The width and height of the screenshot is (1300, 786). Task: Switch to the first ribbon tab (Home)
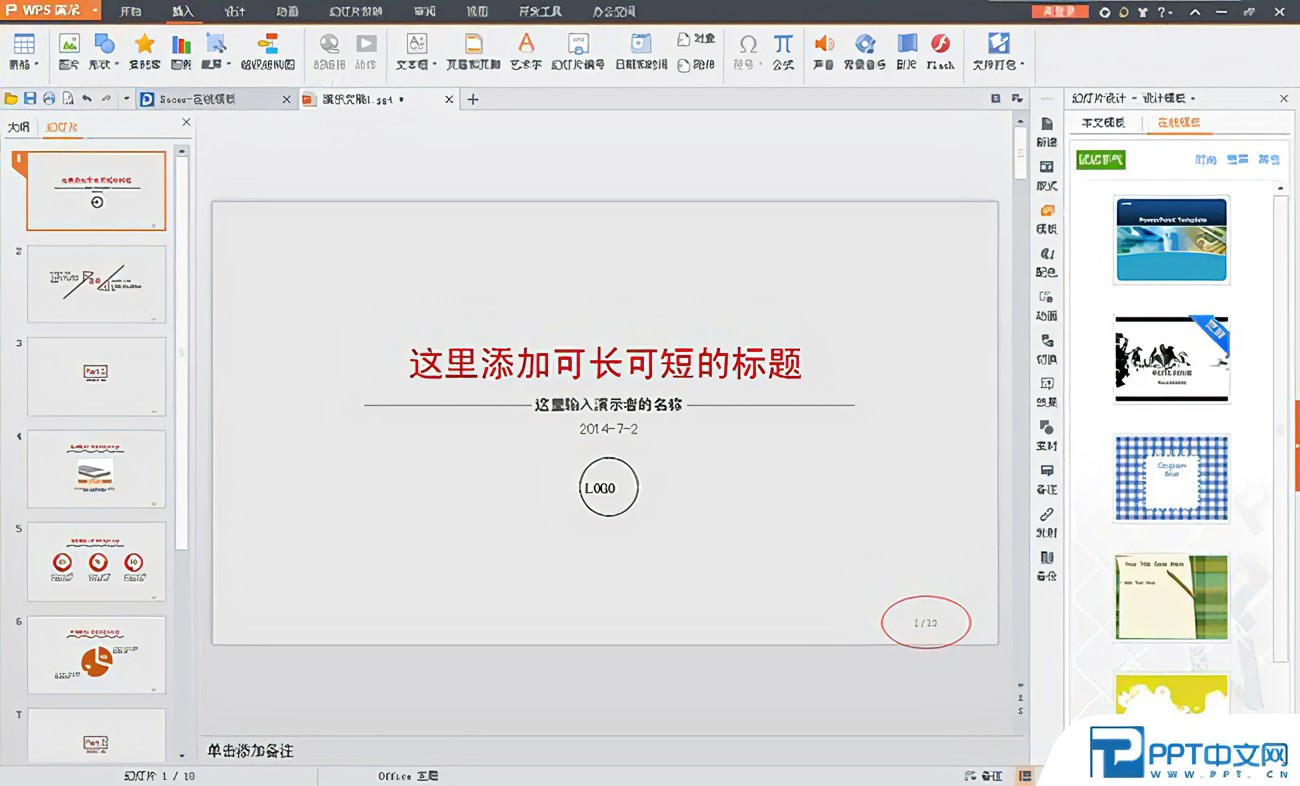(130, 12)
